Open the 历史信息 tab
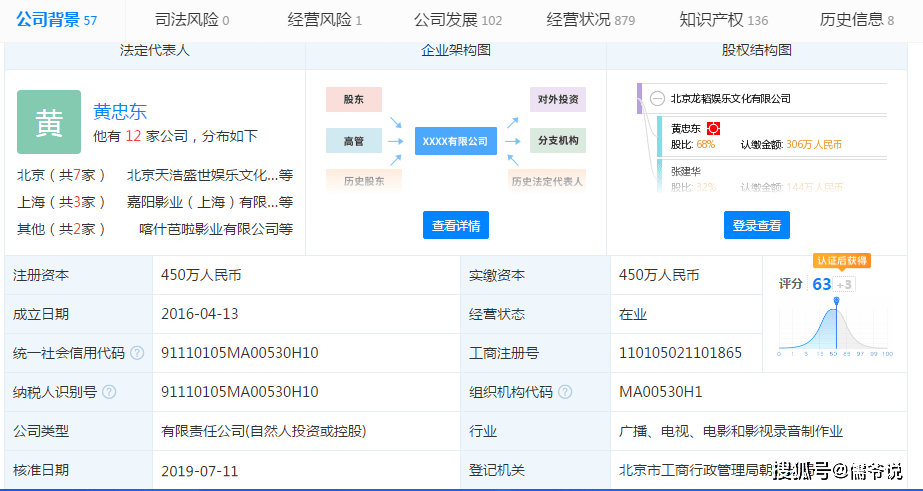This screenshot has height=491, width=923. pos(856,20)
